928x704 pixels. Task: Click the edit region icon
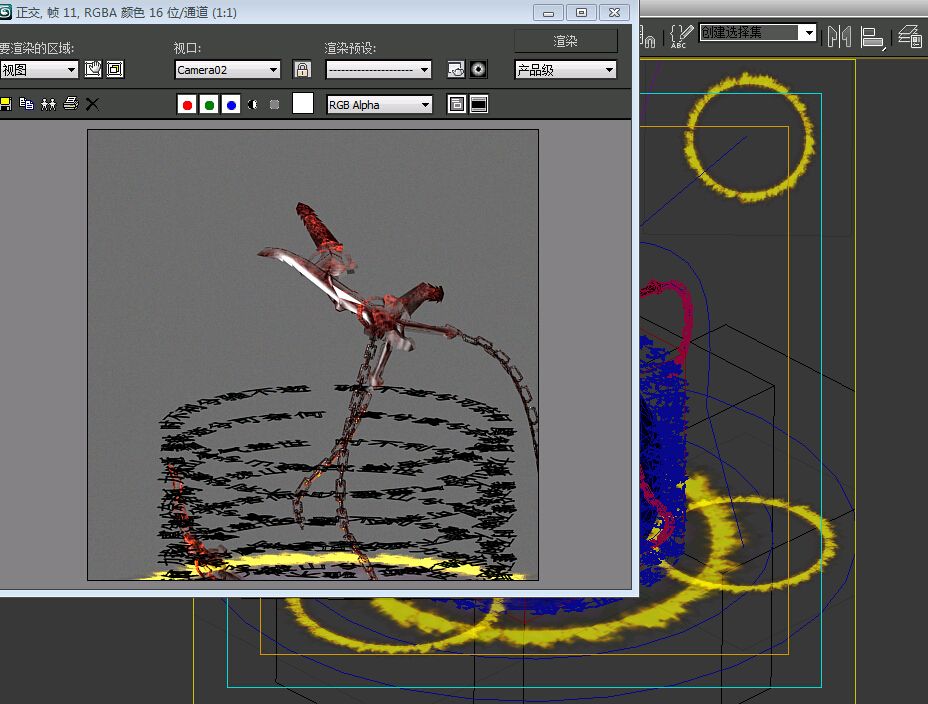93,69
